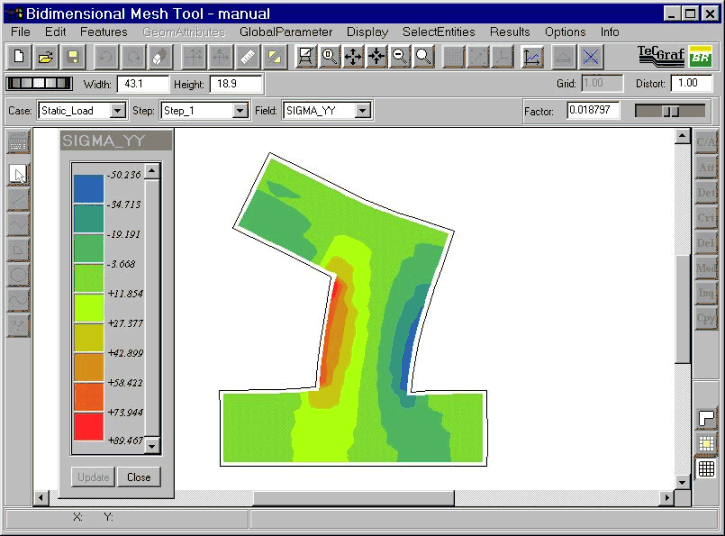Screen dimensions: 725x536
Task: Click the Close button in legend panel
Action: click(139, 477)
